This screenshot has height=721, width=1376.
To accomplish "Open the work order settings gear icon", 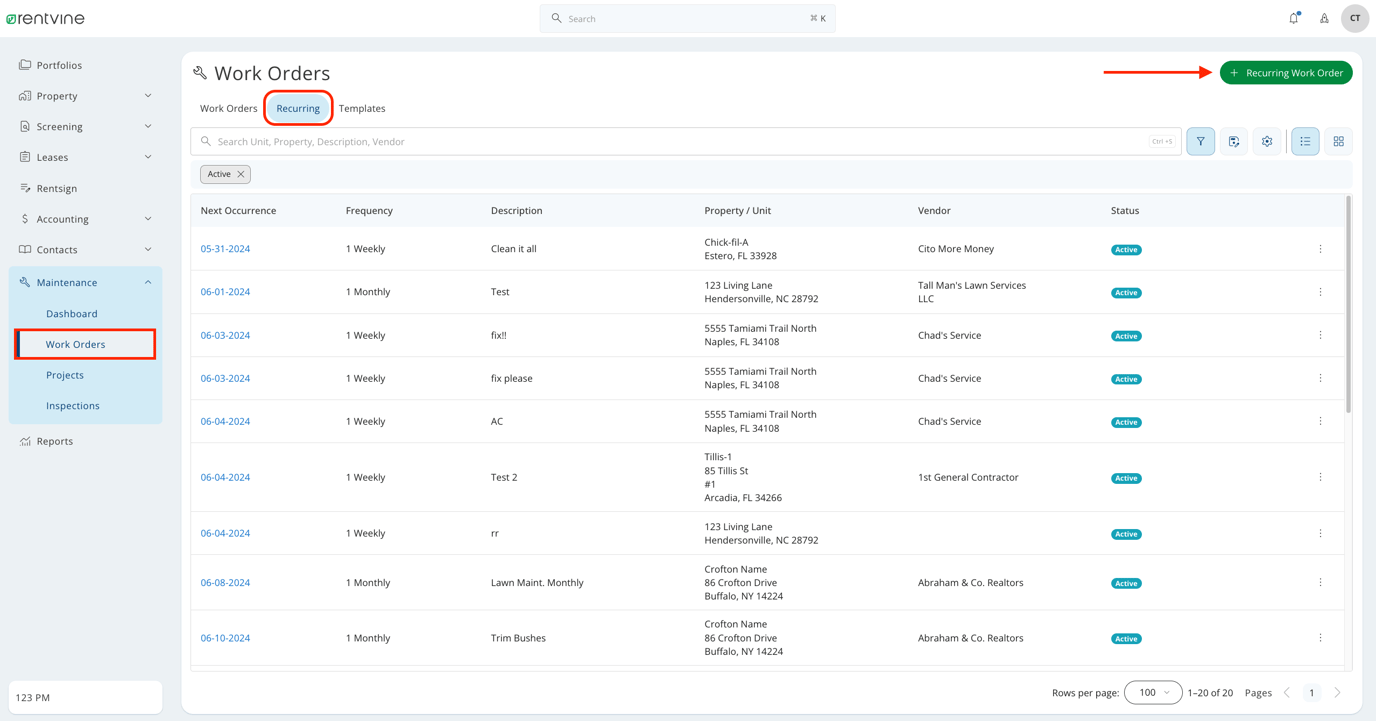I will click(x=1267, y=141).
